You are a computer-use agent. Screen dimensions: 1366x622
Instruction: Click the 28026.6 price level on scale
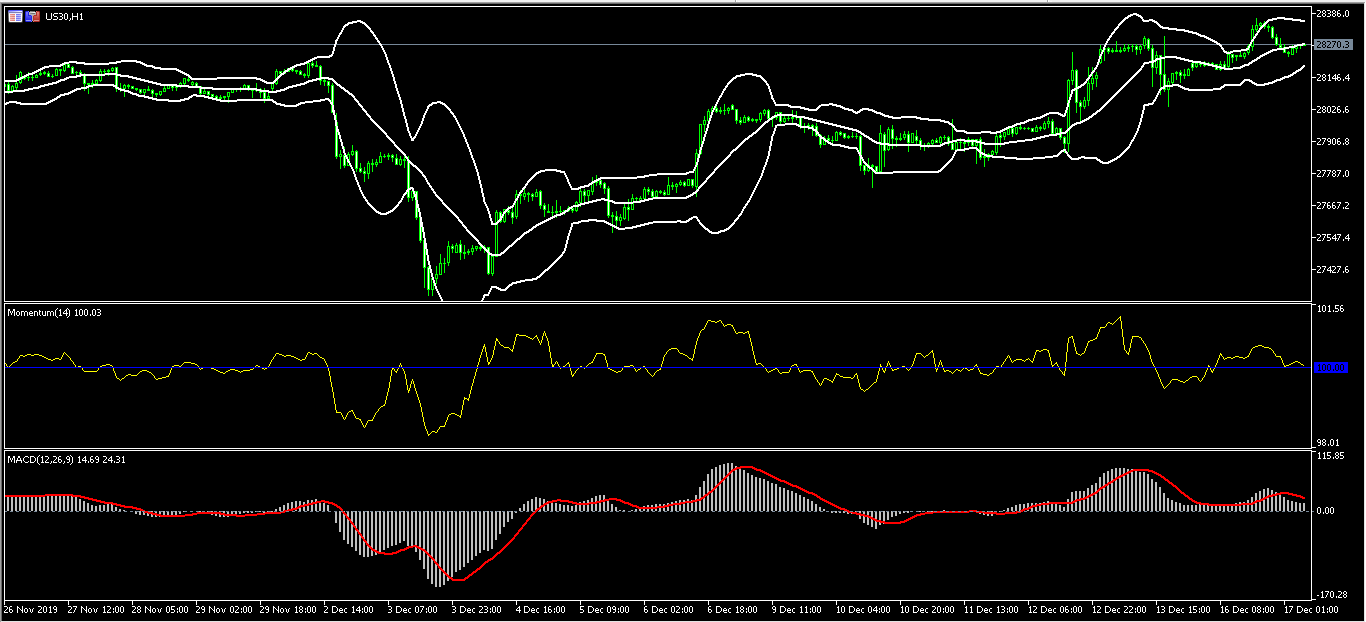[x=1334, y=110]
